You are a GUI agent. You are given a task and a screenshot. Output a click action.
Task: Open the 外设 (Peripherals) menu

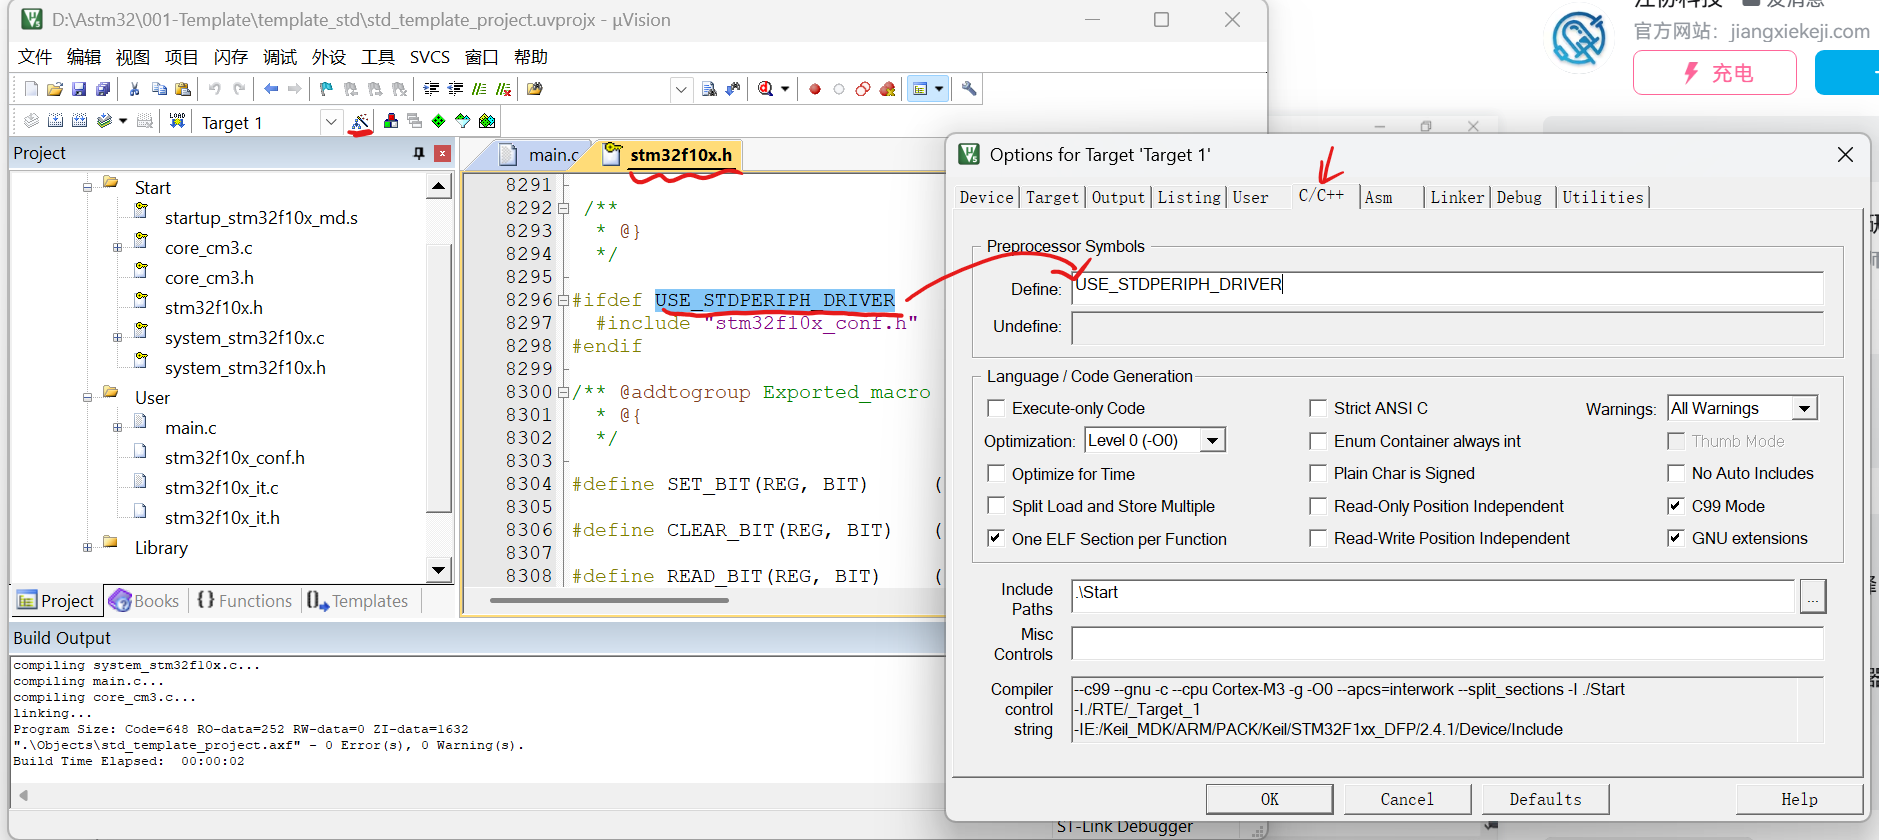click(x=329, y=57)
